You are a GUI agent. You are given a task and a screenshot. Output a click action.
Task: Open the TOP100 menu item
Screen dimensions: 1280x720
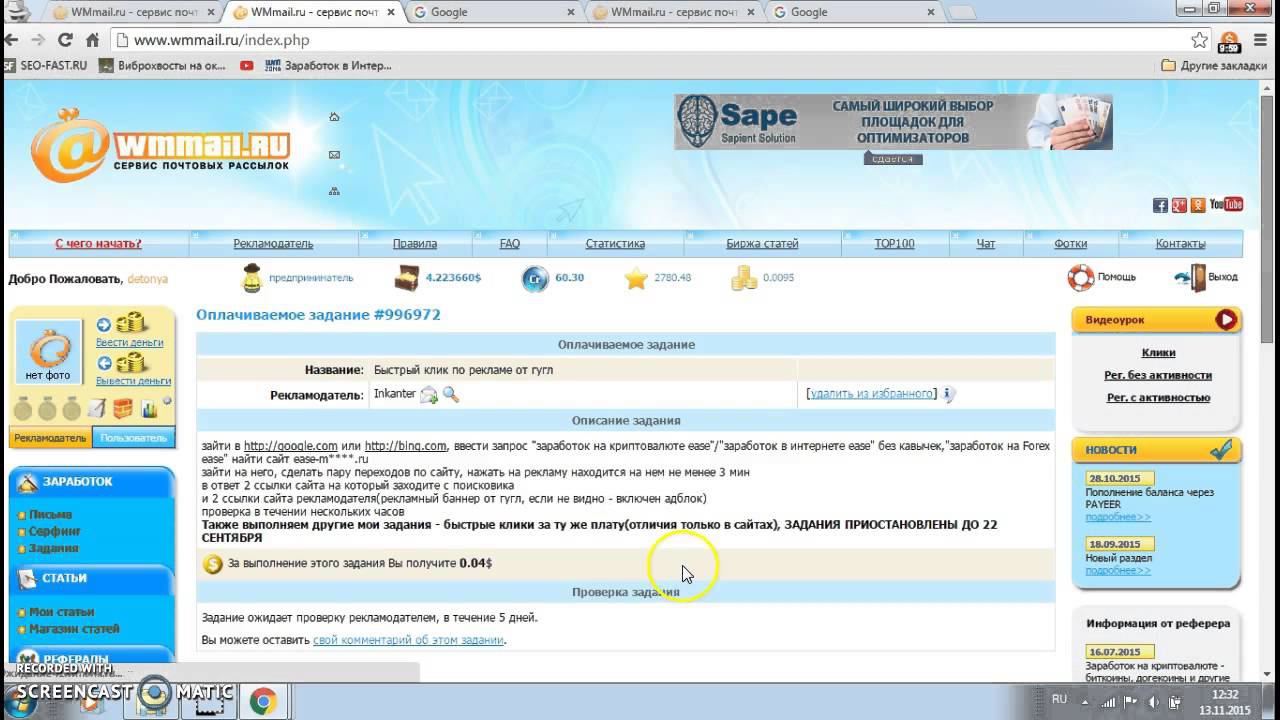click(894, 243)
